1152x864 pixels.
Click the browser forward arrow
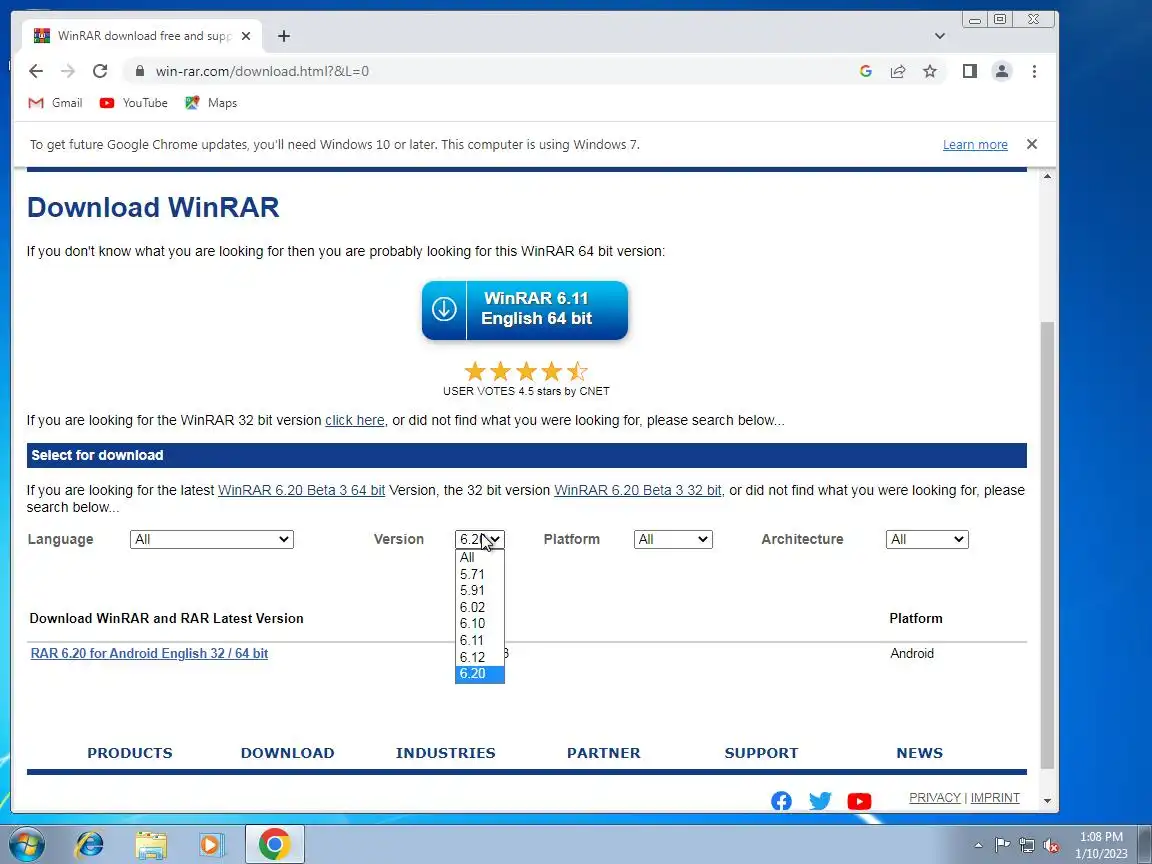(x=68, y=71)
